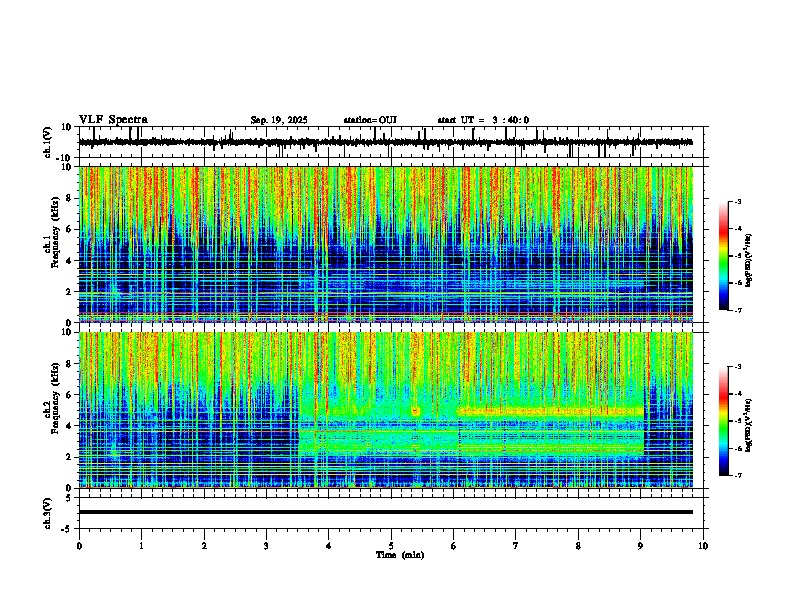Click the ch.1 voltage waveform trace panel
This screenshot has width=792, height=612.
393,142
